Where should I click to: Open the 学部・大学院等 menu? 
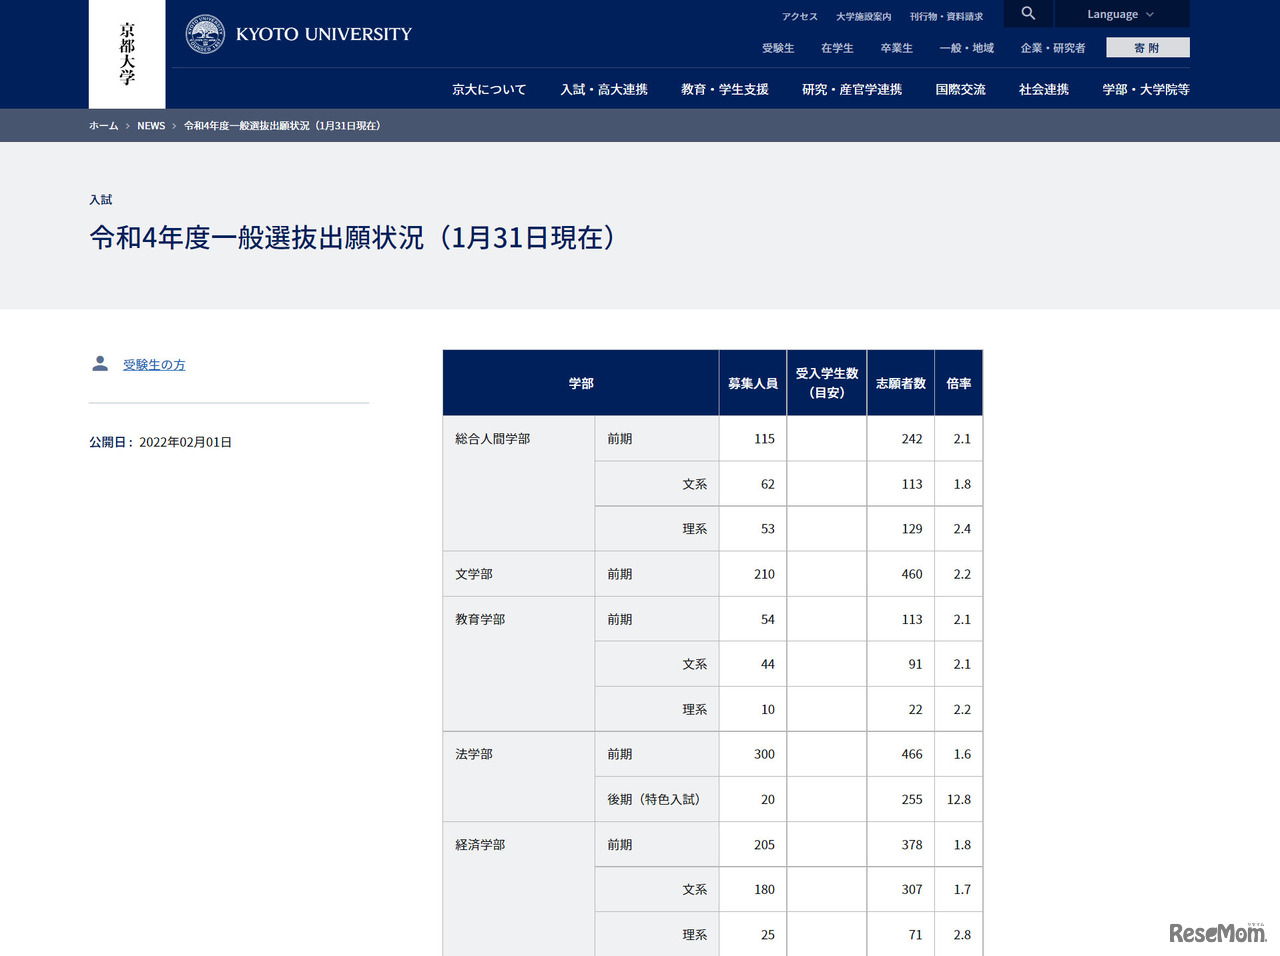click(x=1146, y=90)
